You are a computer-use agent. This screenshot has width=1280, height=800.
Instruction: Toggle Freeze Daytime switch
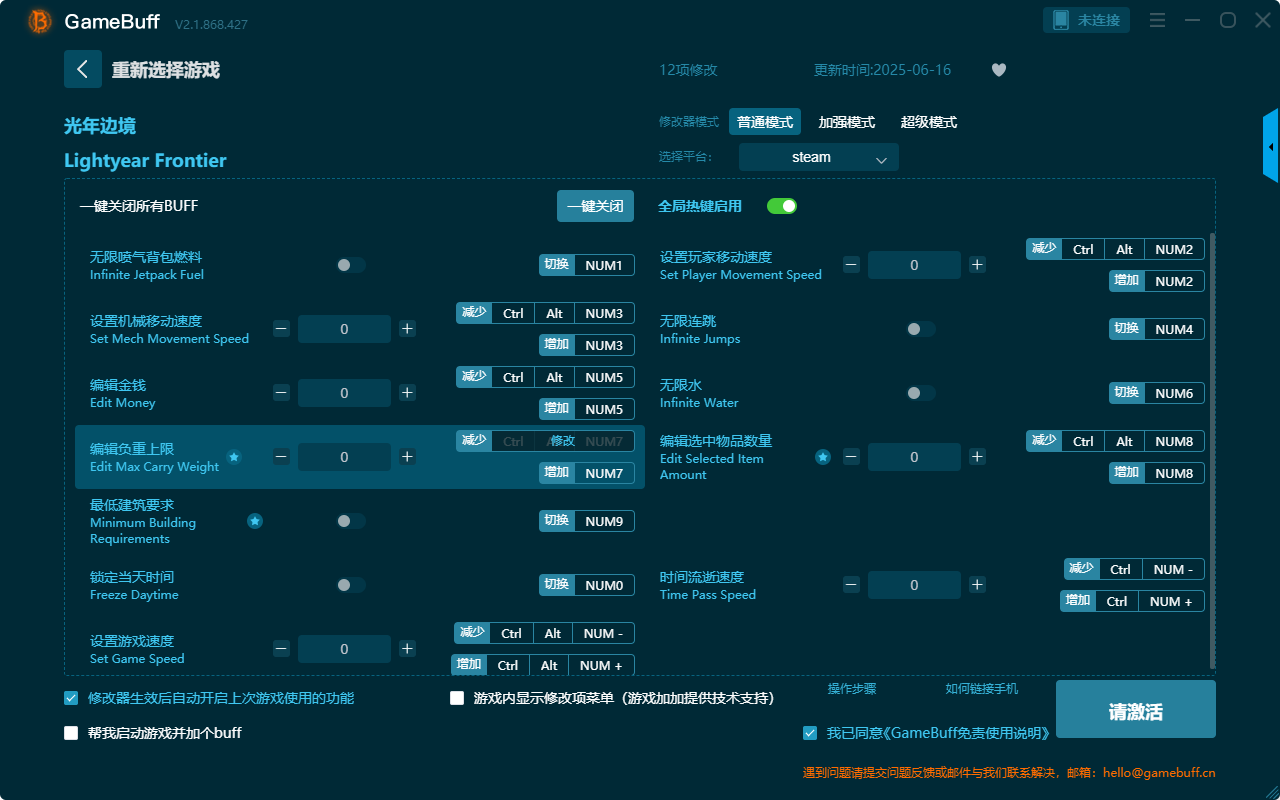pyautogui.click(x=351, y=585)
